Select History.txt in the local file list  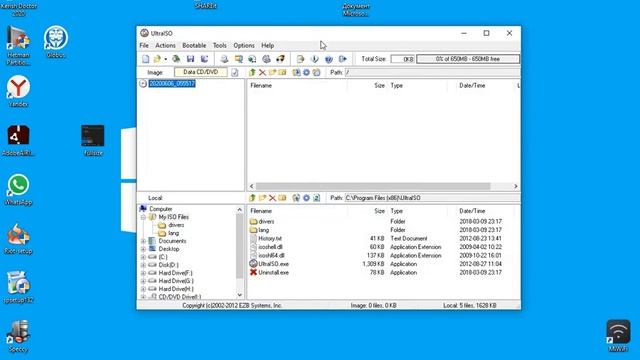pyautogui.click(x=270, y=238)
